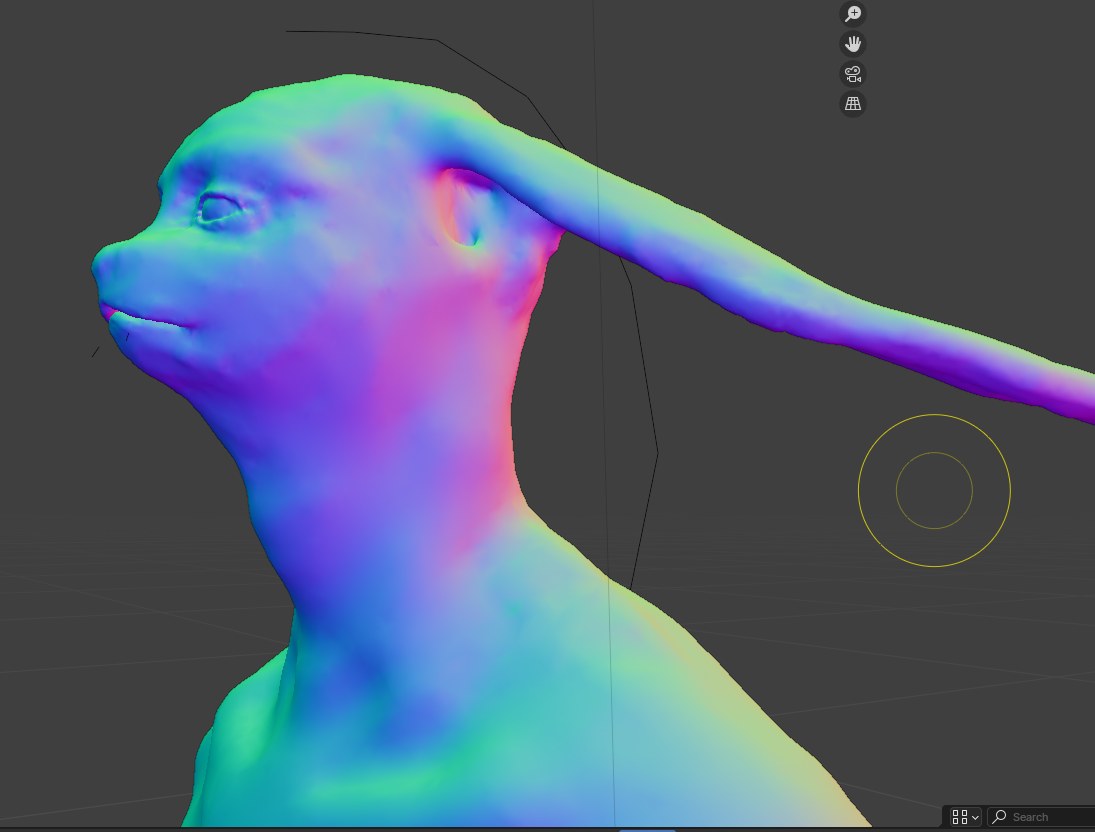Screen dimensions: 1095x832
Task: Open the display mode dropdown beside Search
Action: 966,817
